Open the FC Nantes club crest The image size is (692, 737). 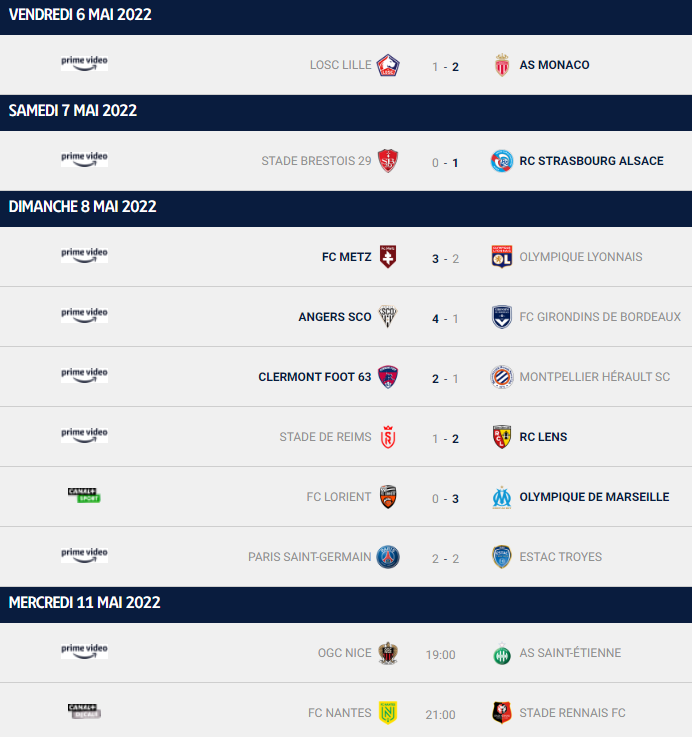[388, 713]
